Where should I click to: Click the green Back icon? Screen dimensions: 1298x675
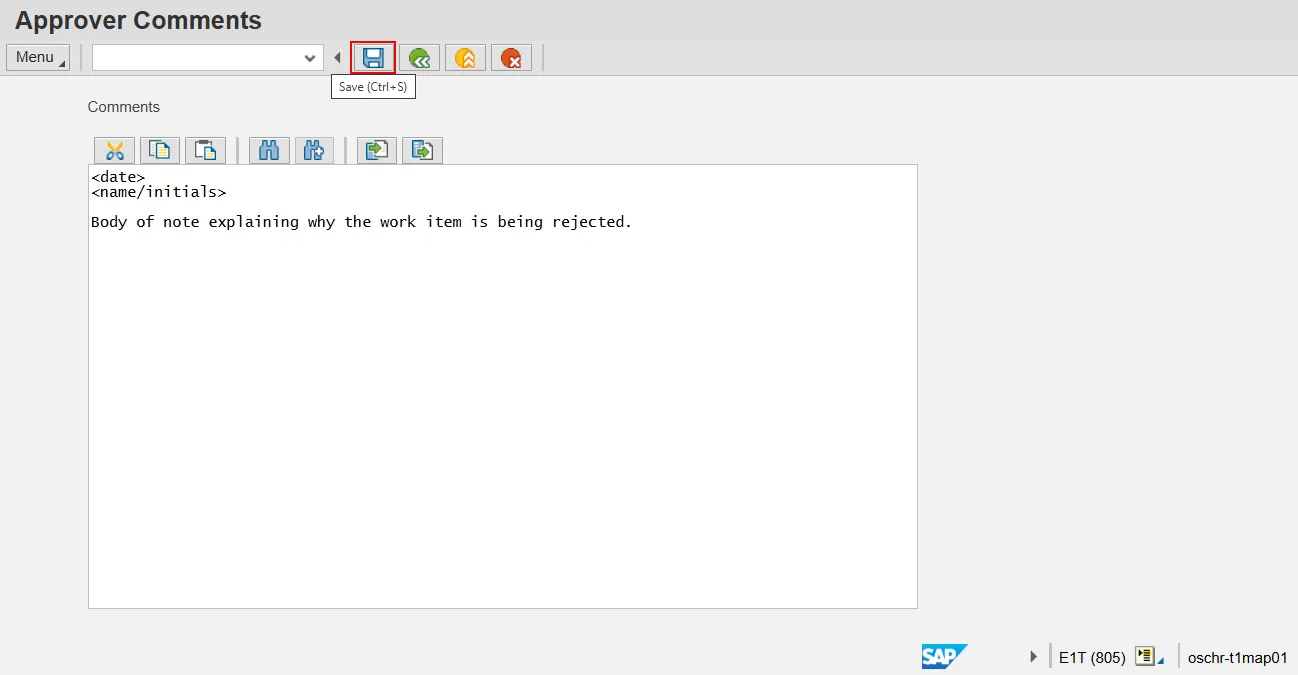pyautogui.click(x=419, y=58)
